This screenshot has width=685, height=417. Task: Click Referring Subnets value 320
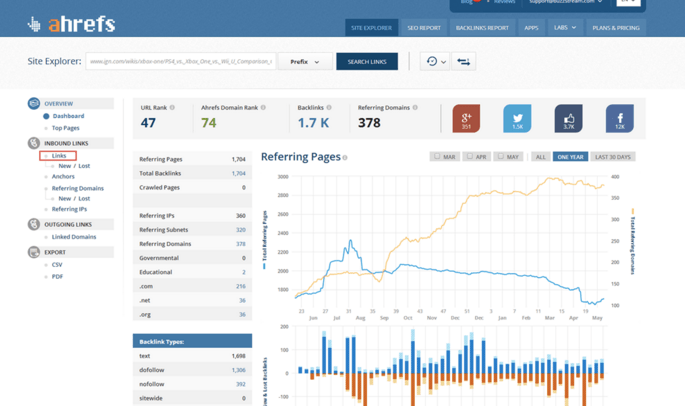tap(241, 230)
